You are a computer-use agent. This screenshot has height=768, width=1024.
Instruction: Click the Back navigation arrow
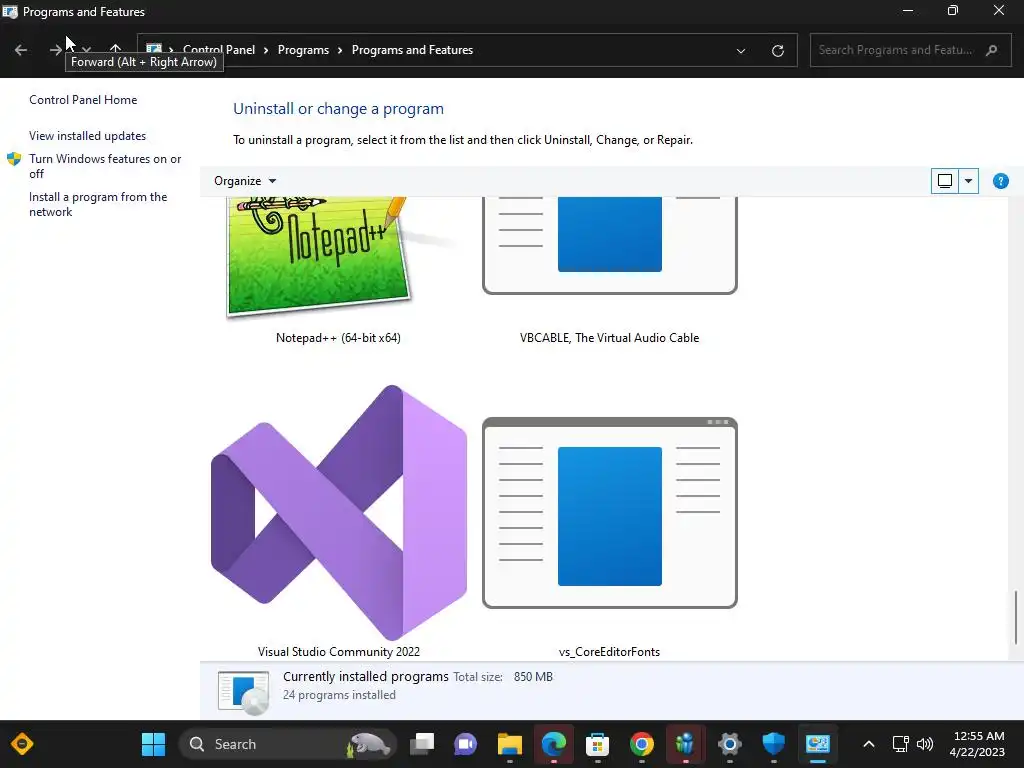(x=21, y=50)
